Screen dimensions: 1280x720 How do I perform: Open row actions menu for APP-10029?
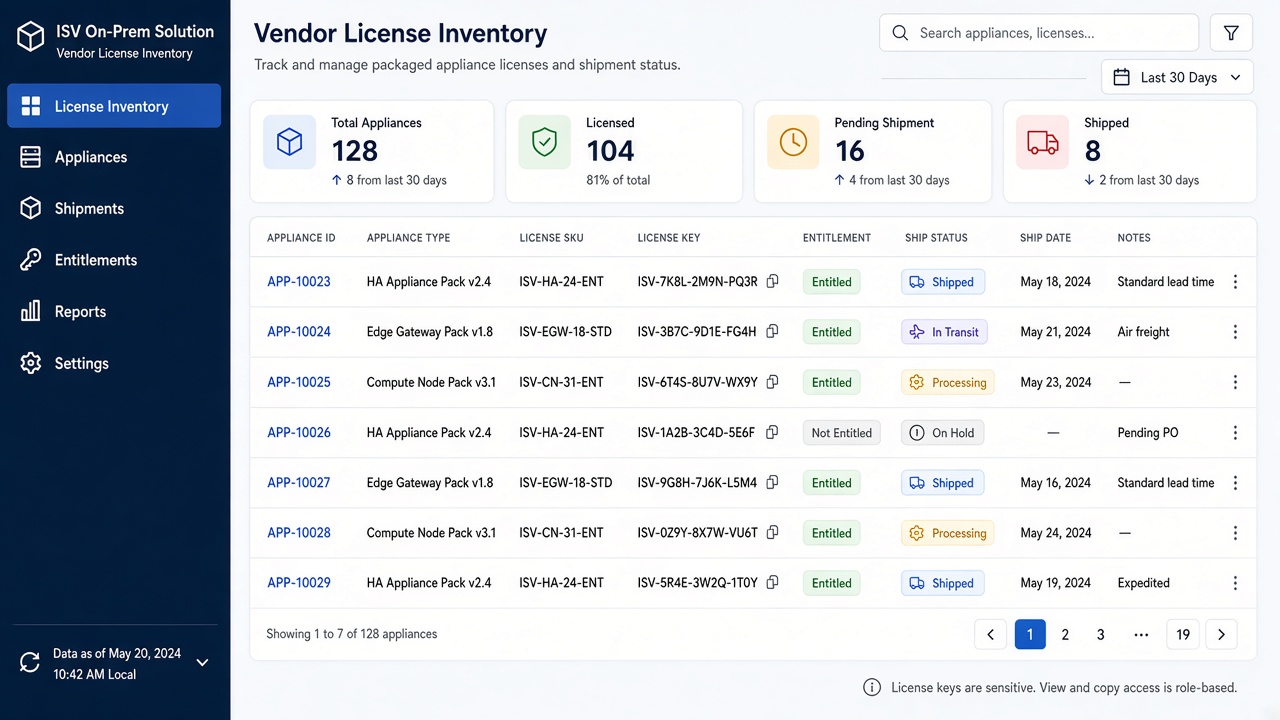click(1235, 583)
